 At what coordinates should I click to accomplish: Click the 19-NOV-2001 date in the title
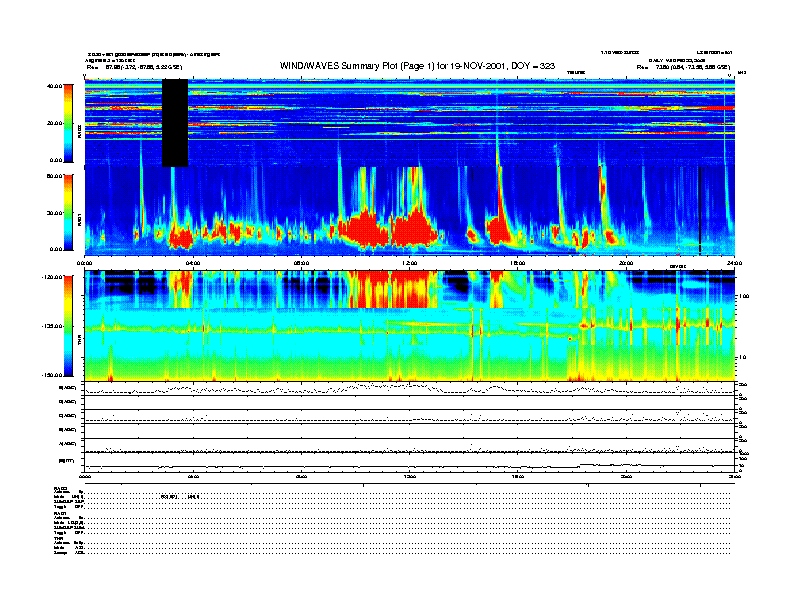click(x=476, y=66)
